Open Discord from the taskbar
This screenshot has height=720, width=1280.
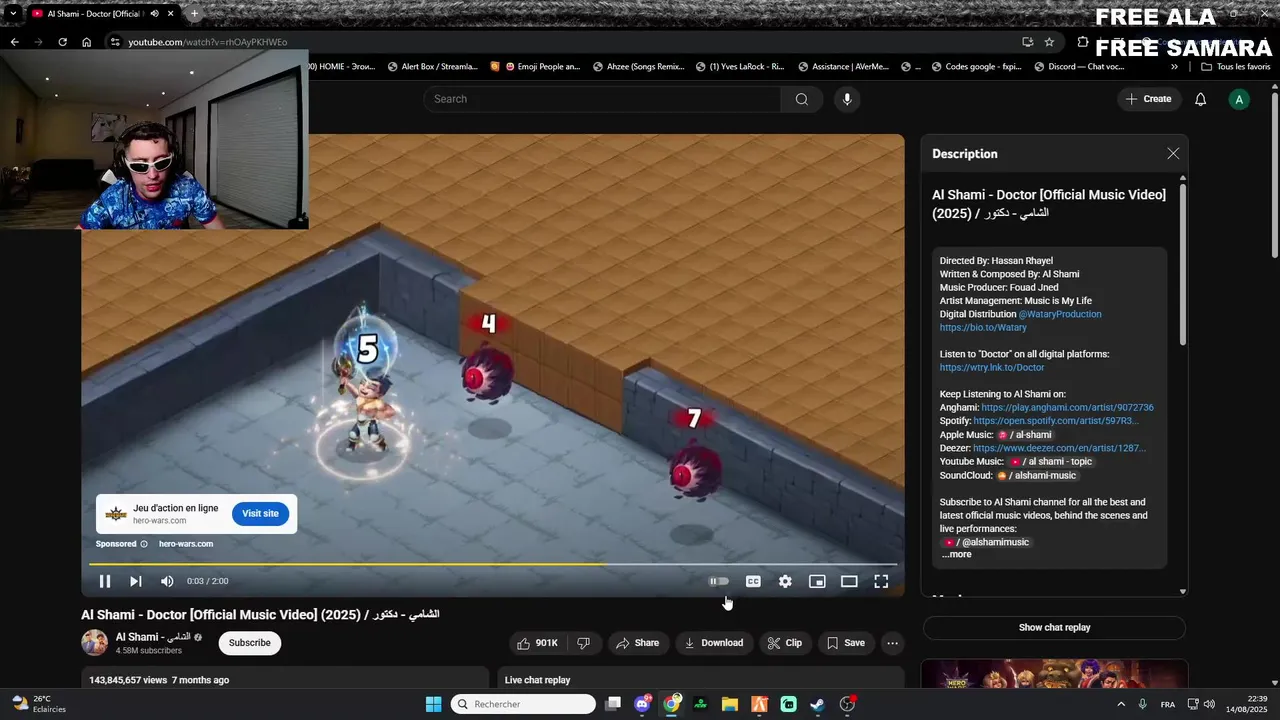point(643,704)
